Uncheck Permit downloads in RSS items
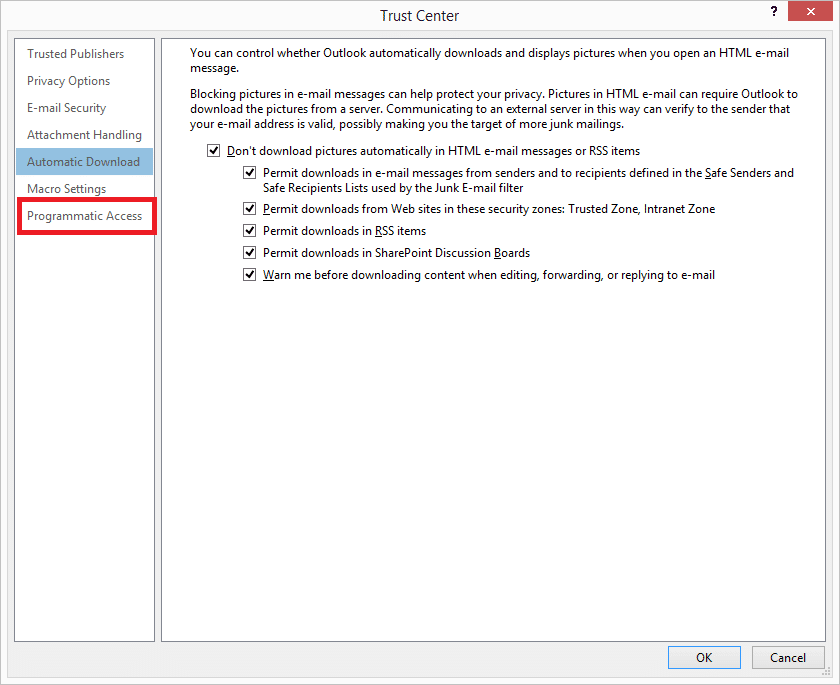 (x=250, y=230)
